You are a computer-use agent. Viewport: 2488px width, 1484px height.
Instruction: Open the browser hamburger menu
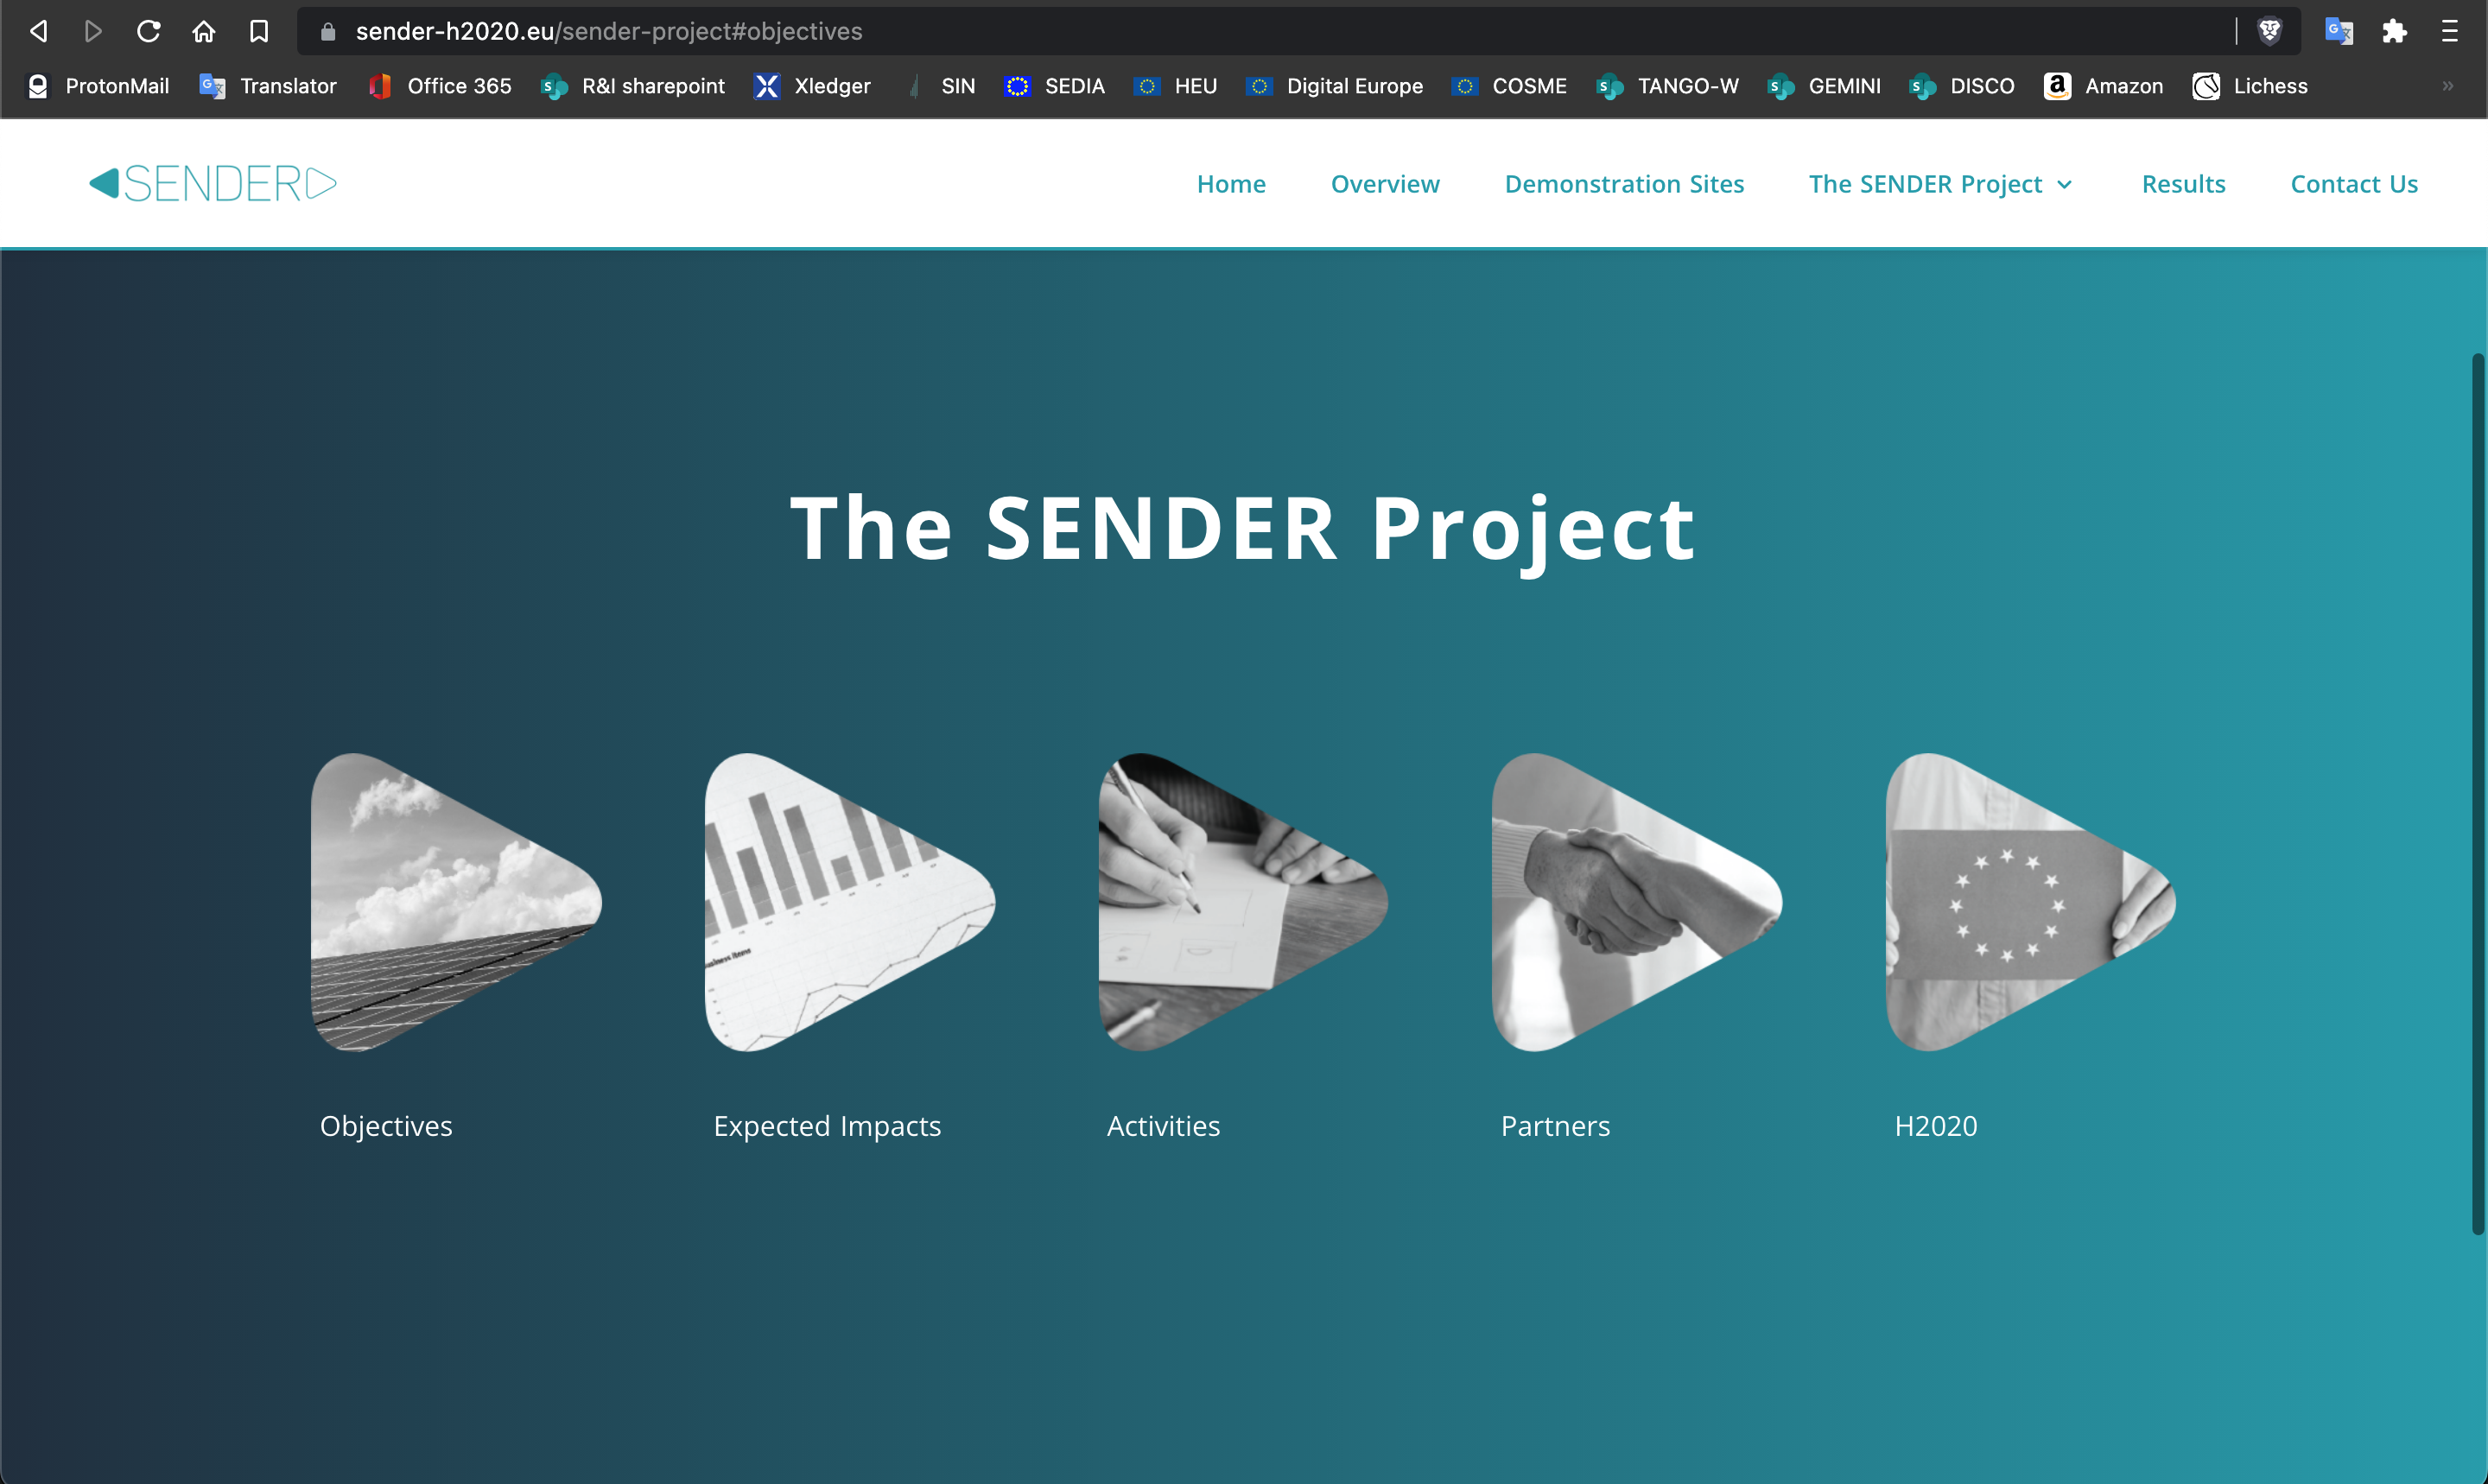click(x=2449, y=31)
